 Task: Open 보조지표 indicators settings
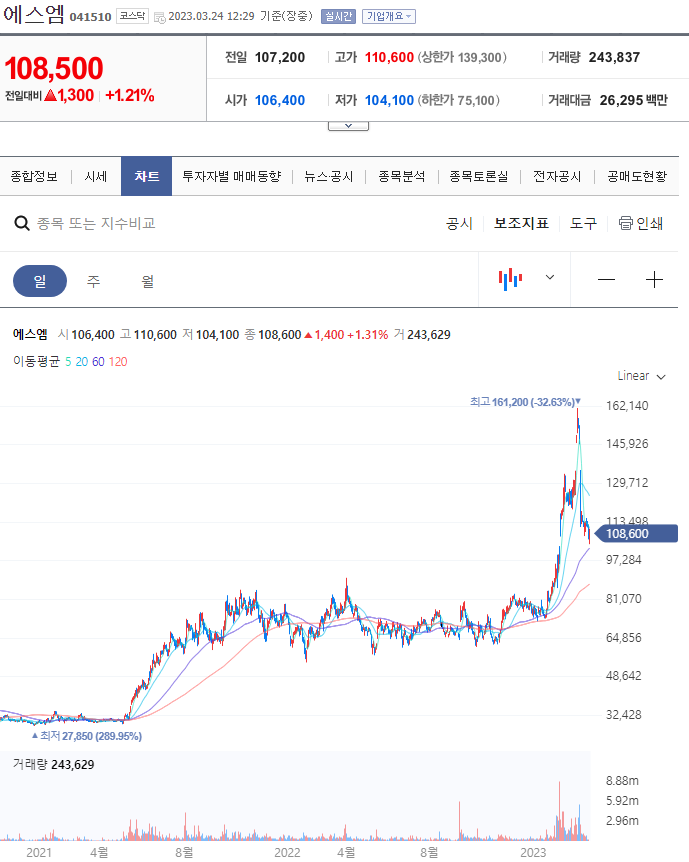(x=521, y=223)
